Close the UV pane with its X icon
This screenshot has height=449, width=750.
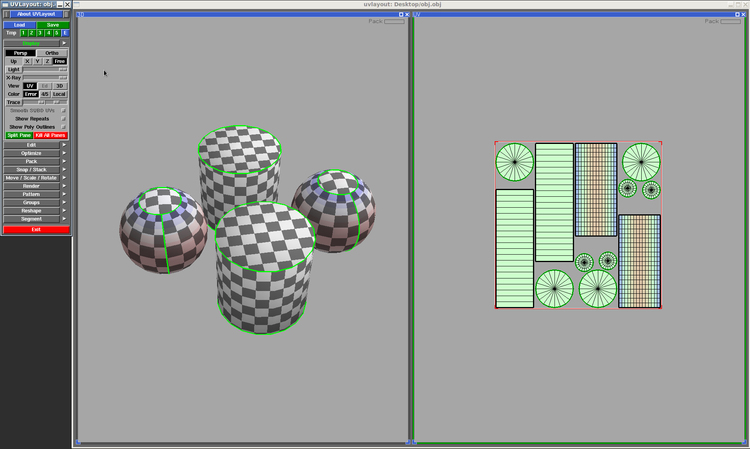tap(743, 14)
